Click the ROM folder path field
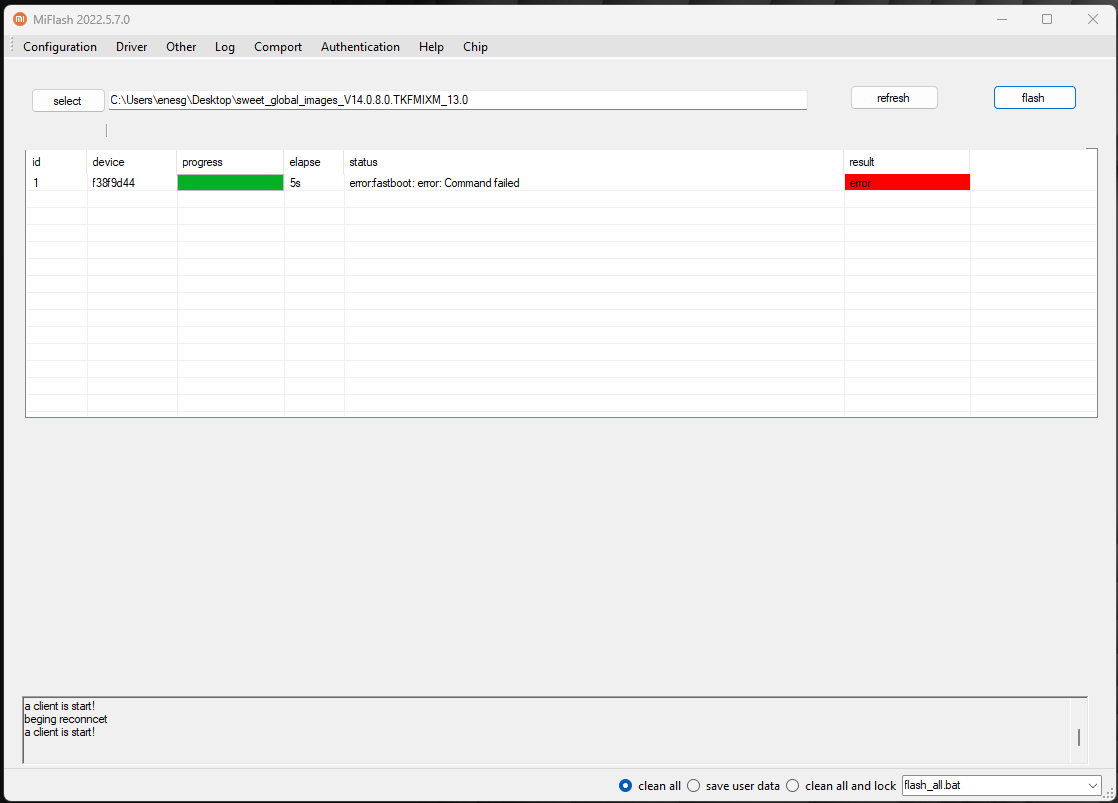This screenshot has height=803, width=1118. coord(457,100)
